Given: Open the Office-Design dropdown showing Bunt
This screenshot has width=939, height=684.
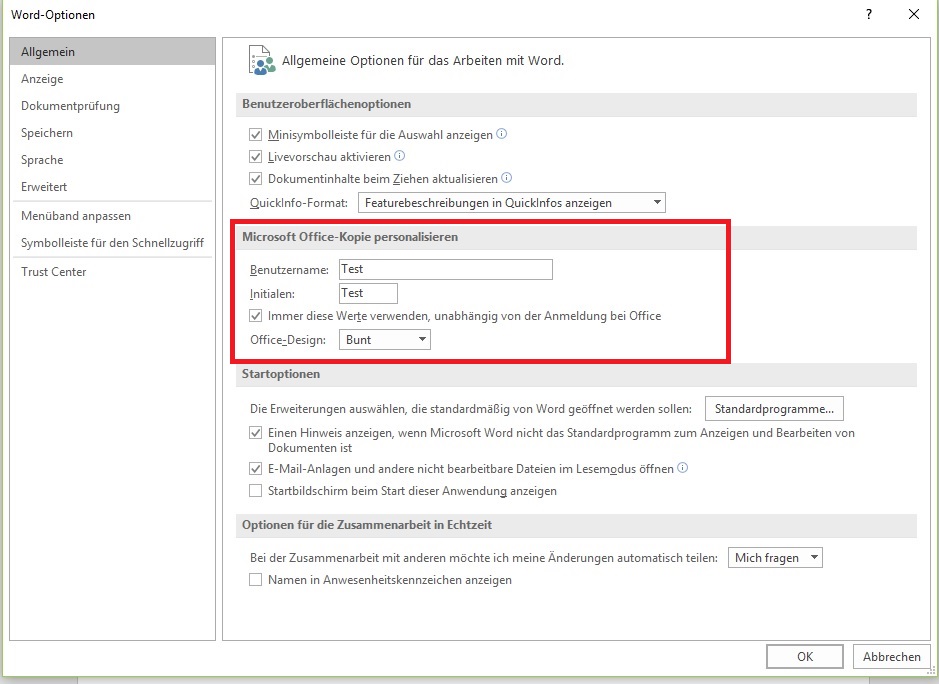Looking at the screenshot, I should (384, 340).
